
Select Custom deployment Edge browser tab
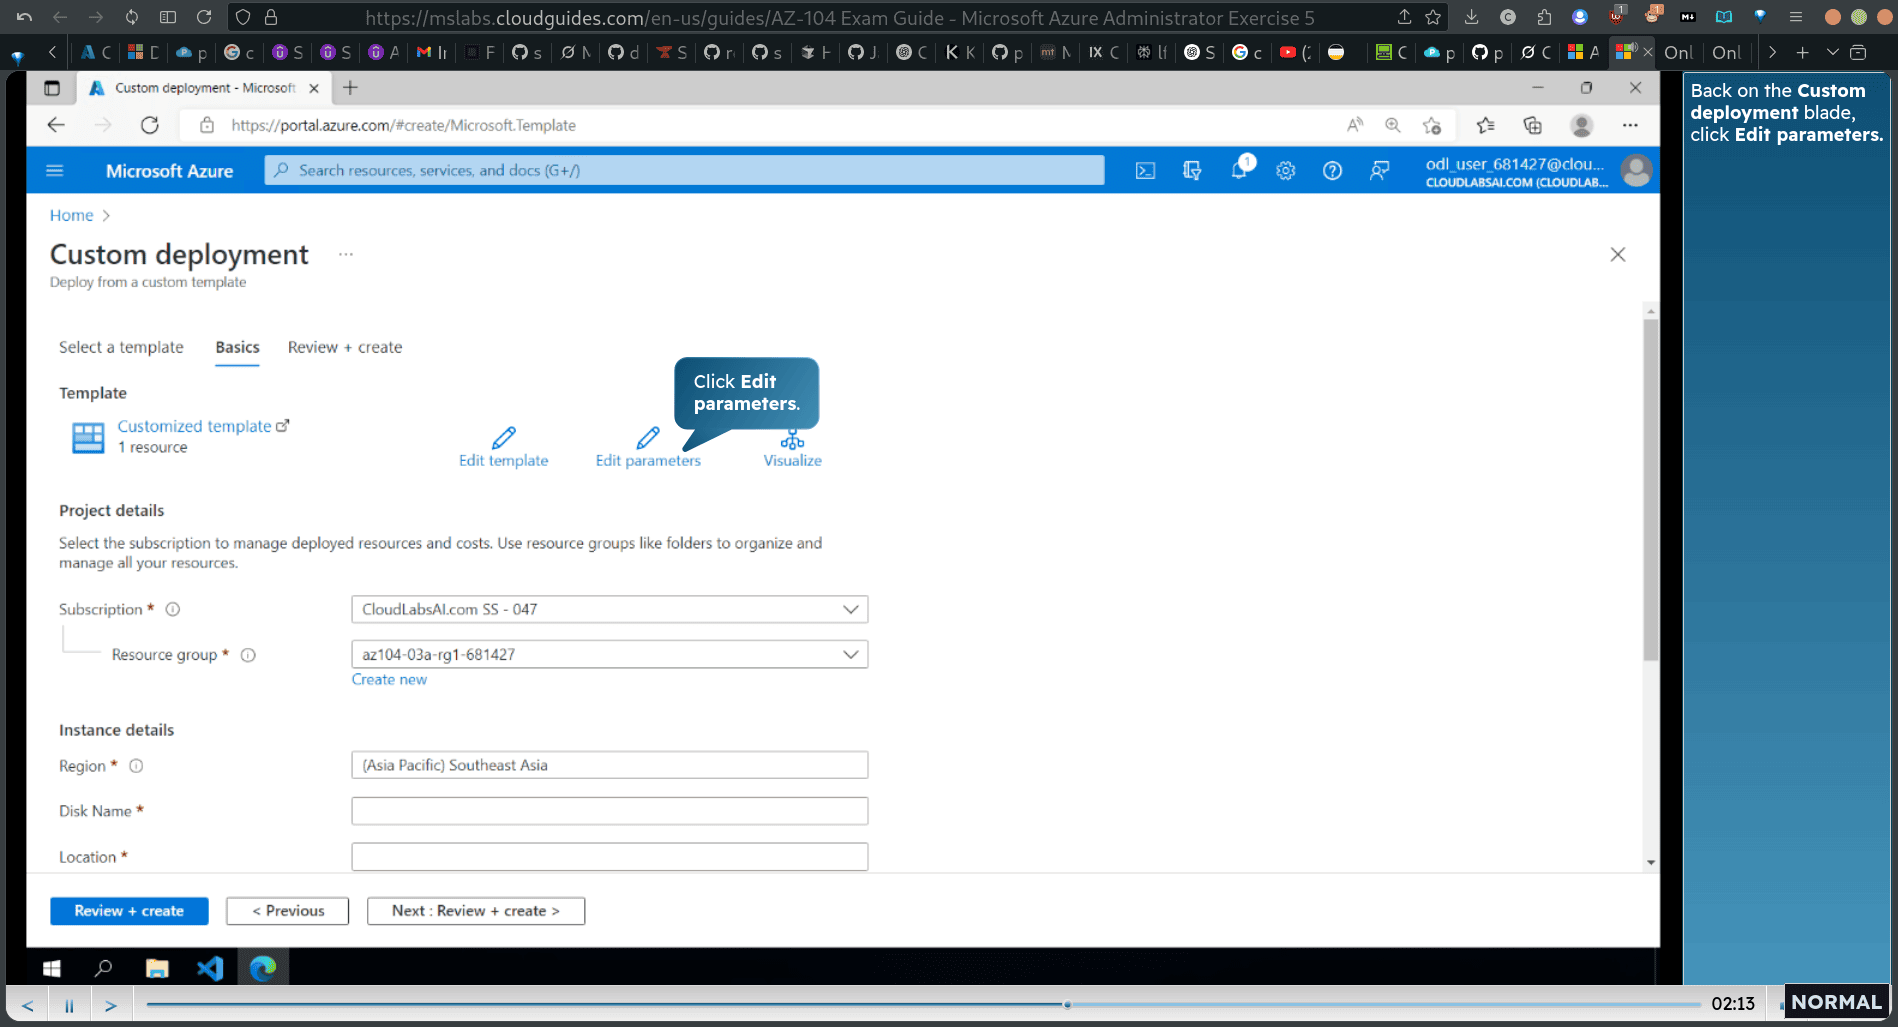click(x=204, y=88)
